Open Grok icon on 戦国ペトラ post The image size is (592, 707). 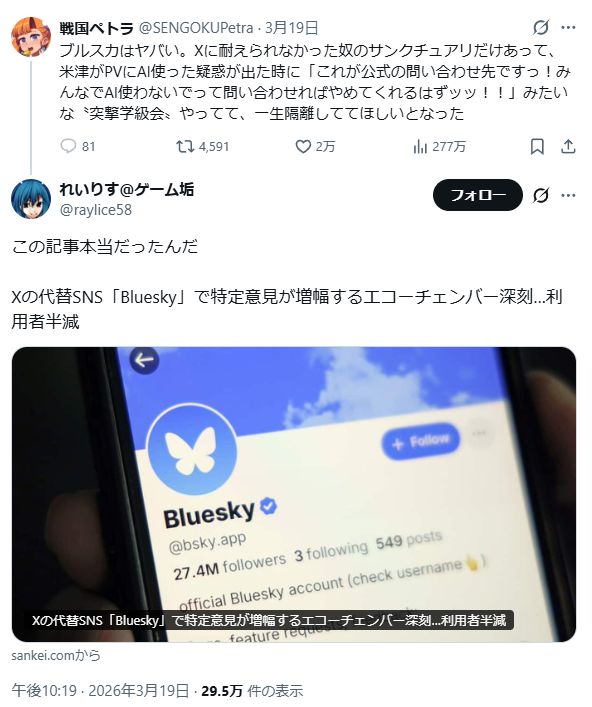coord(541,28)
